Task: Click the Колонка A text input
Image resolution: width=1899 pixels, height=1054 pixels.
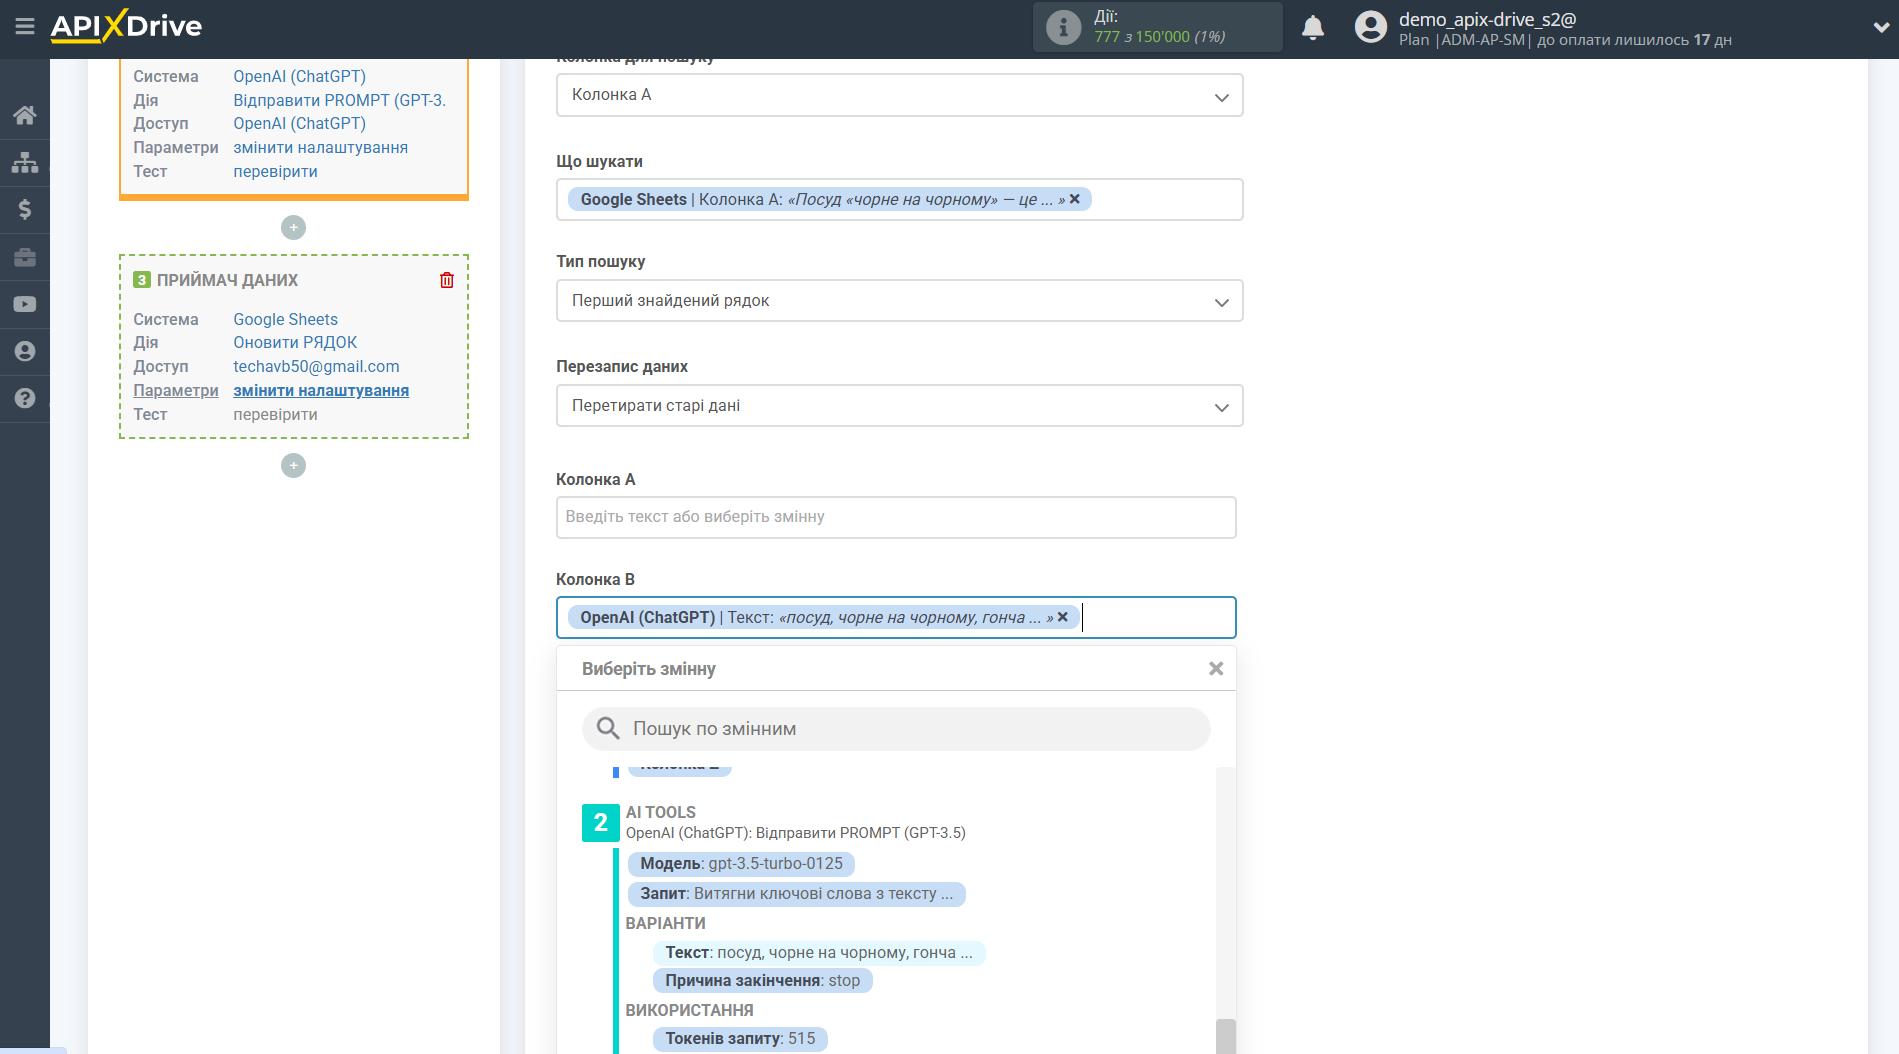Action: coord(896,517)
